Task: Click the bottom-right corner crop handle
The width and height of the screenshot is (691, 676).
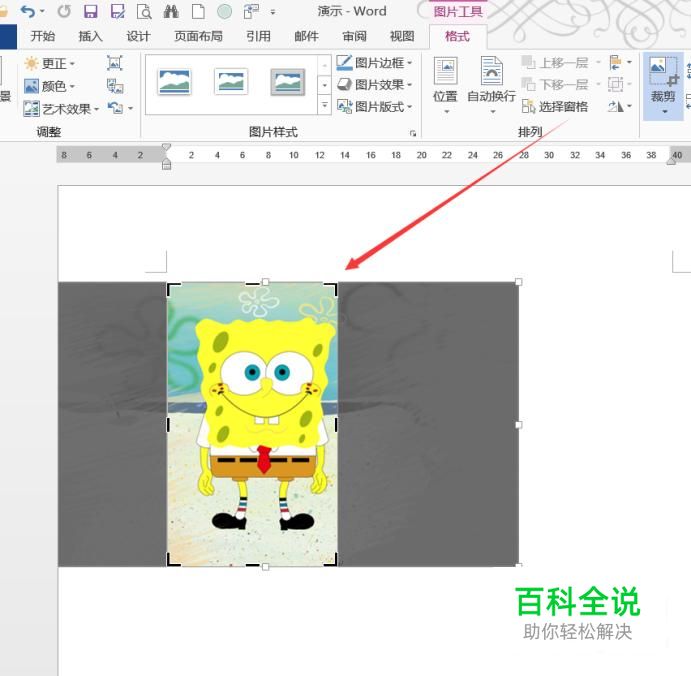Action: point(331,560)
